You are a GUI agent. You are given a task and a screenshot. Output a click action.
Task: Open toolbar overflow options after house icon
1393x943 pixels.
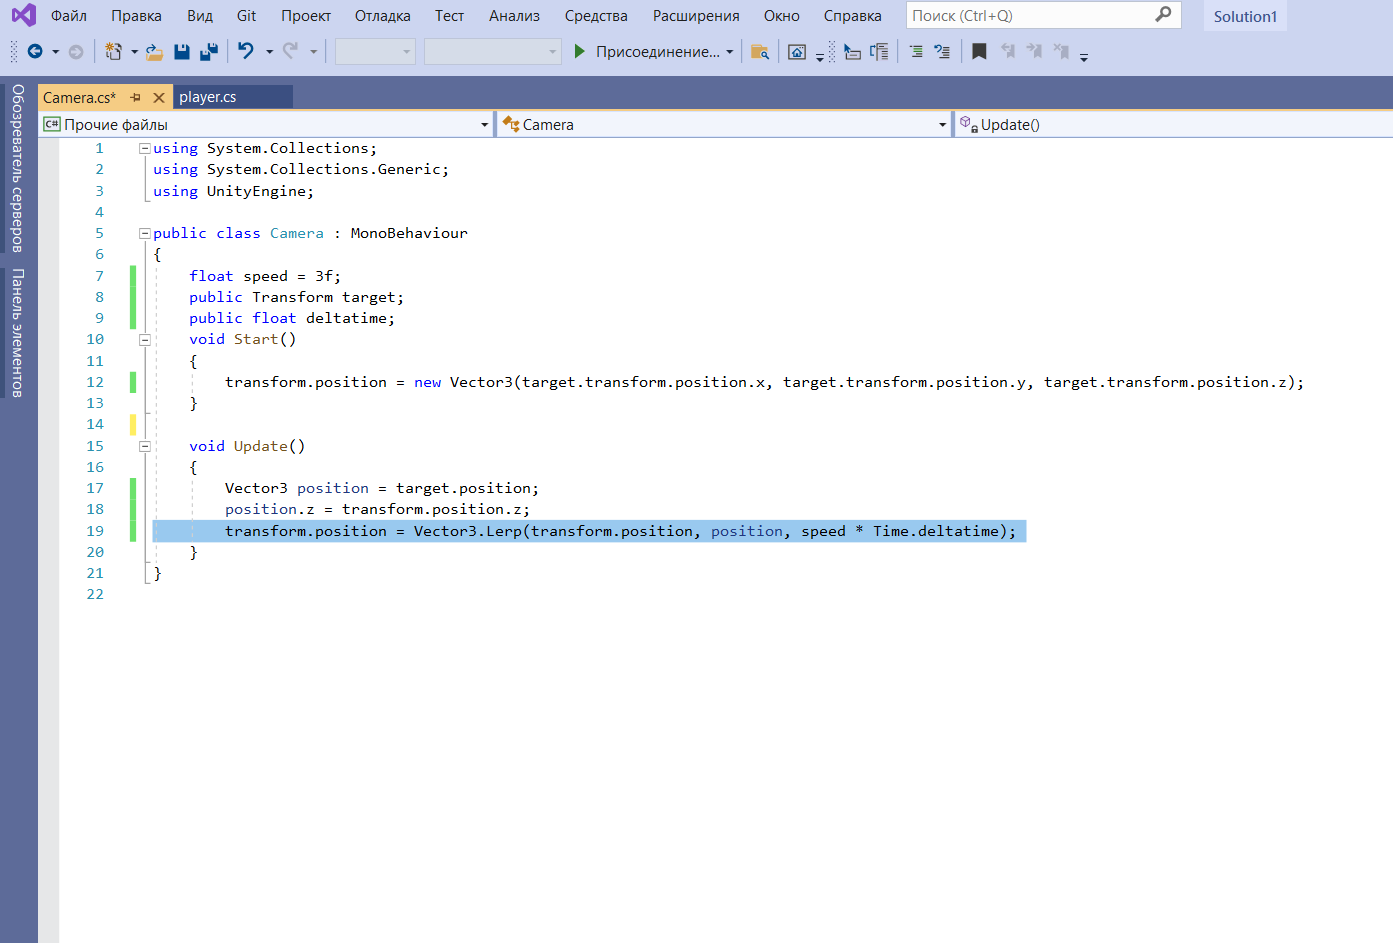[x=819, y=57]
